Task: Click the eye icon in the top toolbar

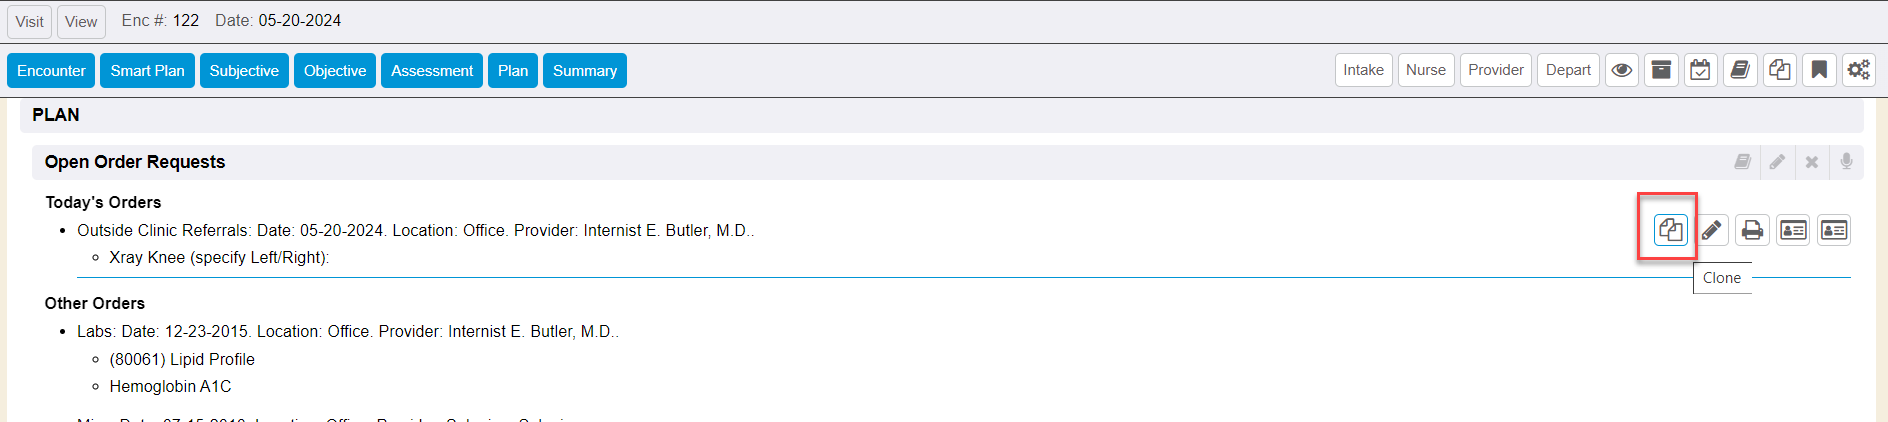Action: tap(1621, 70)
